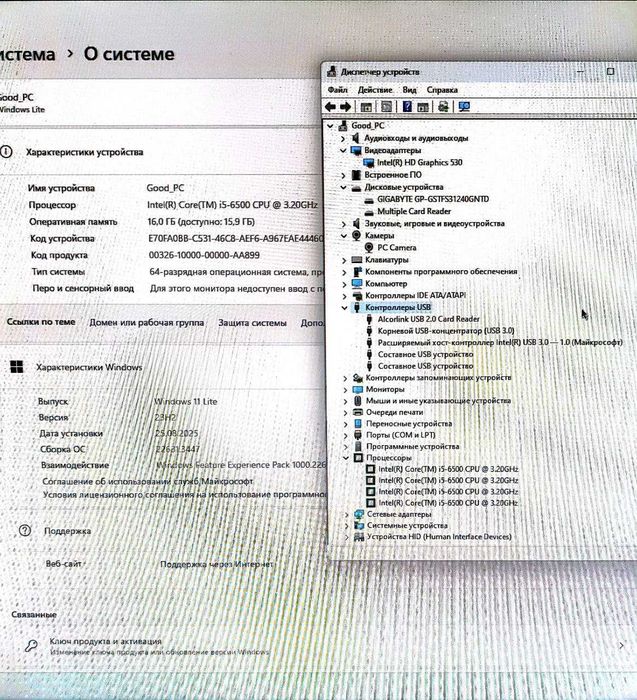
Task: Expand the Мониторы node
Action: (345, 390)
